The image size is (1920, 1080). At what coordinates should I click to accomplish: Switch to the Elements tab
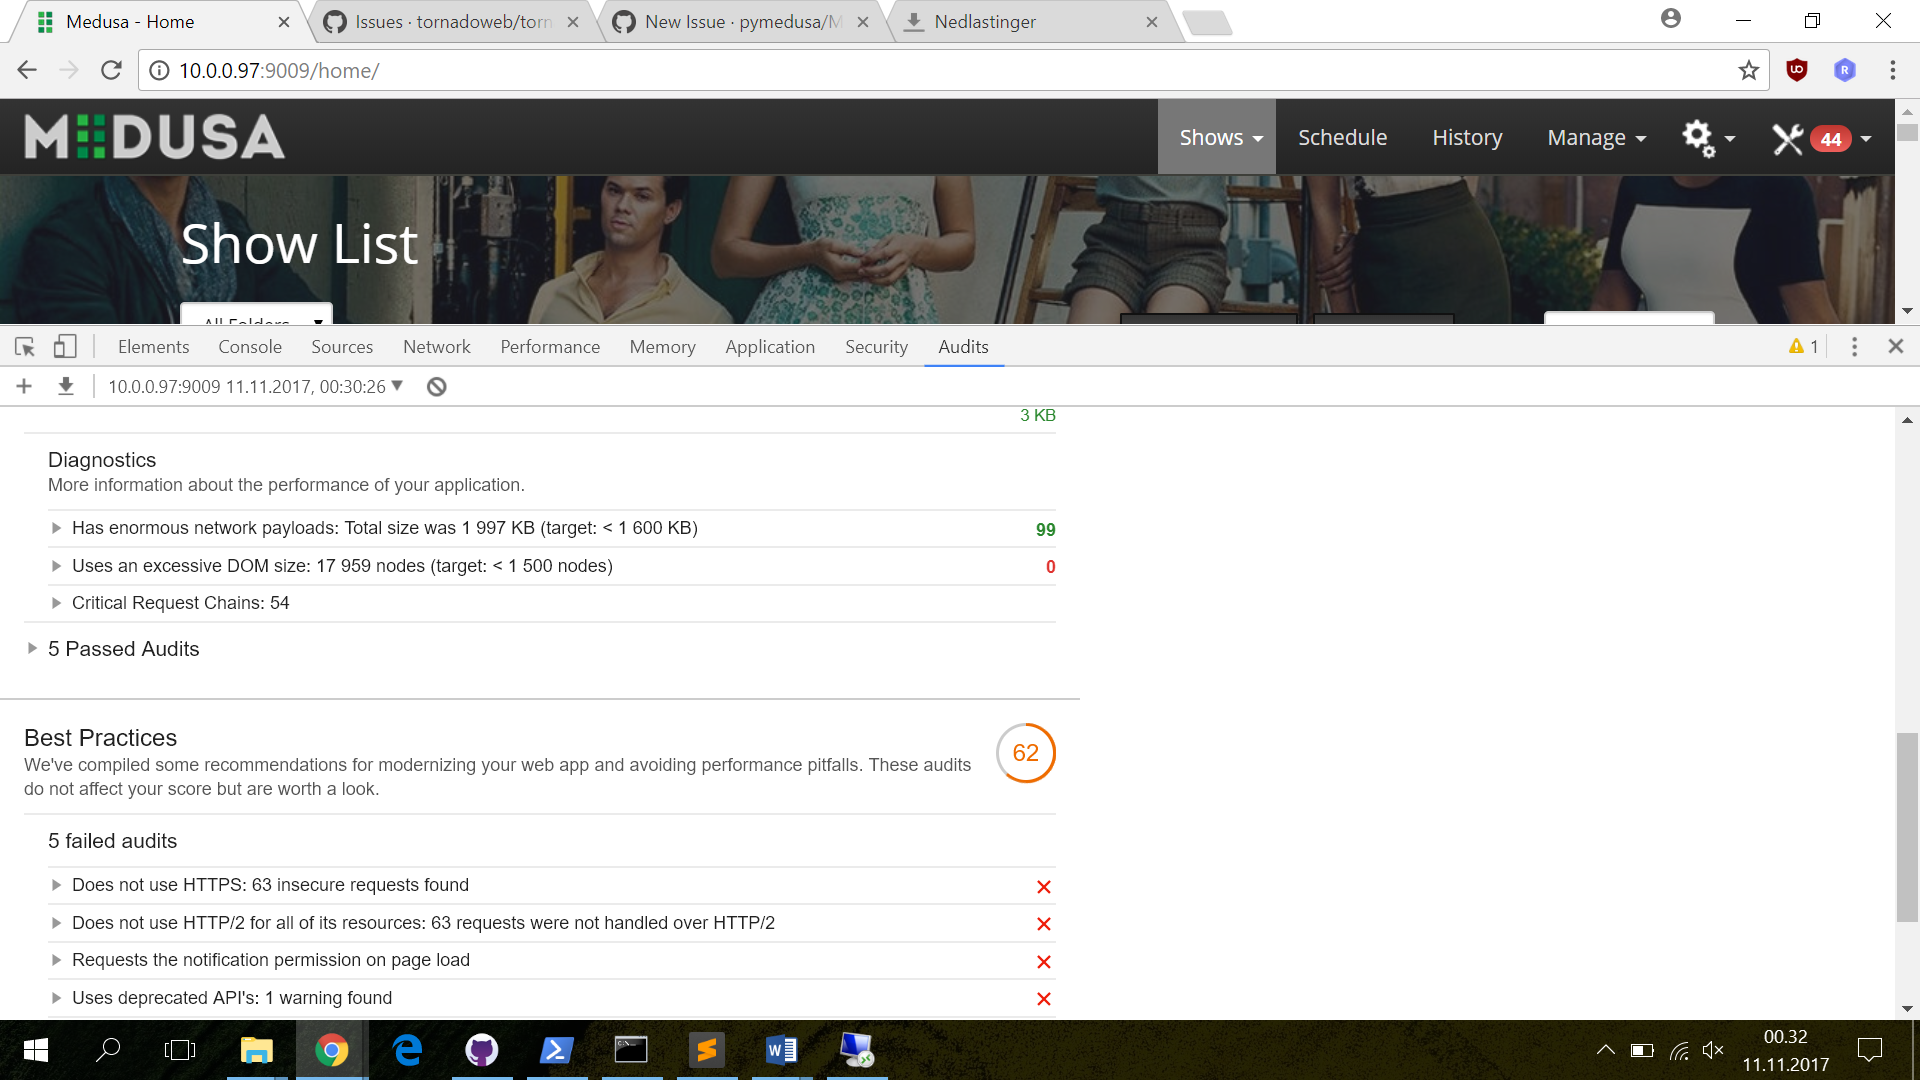point(153,346)
